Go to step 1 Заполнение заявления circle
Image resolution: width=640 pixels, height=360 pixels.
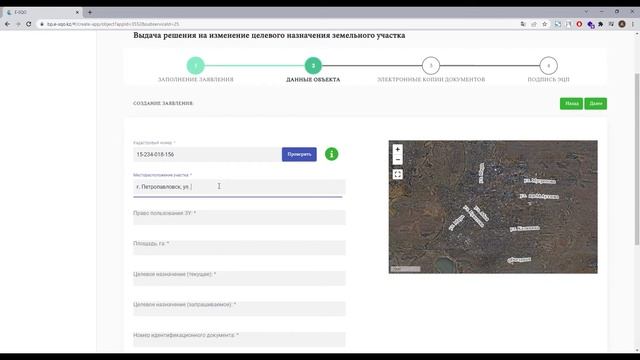(x=196, y=65)
